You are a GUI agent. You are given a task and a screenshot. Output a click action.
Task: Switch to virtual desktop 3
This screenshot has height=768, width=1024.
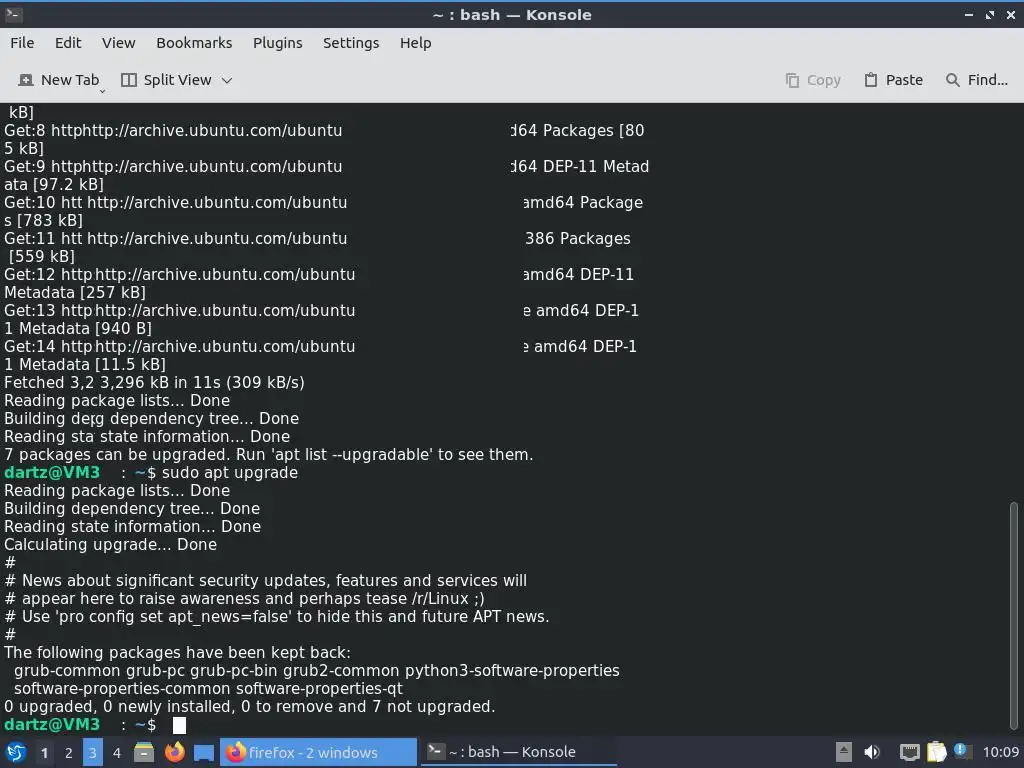coord(92,752)
